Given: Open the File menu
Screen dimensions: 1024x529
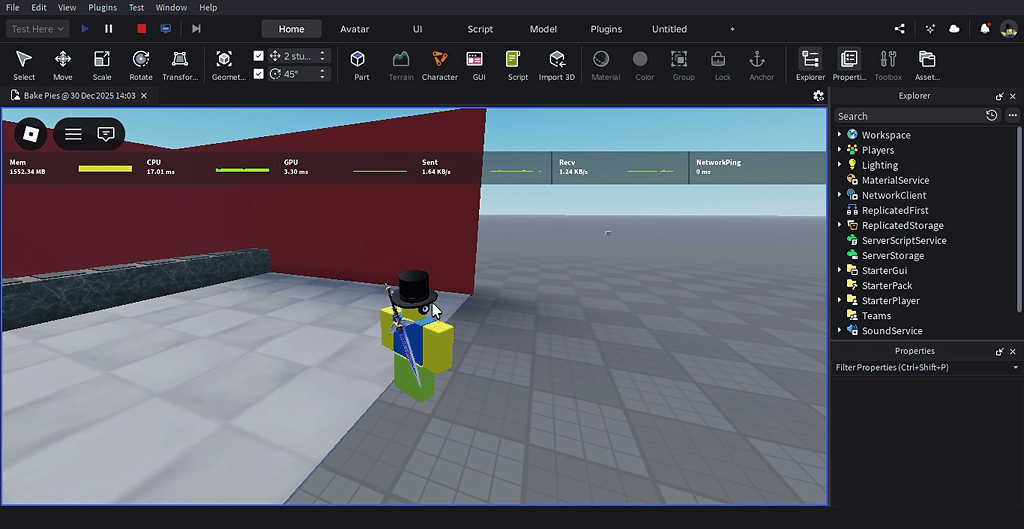Looking at the screenshot, I should (x=12, y=7).
